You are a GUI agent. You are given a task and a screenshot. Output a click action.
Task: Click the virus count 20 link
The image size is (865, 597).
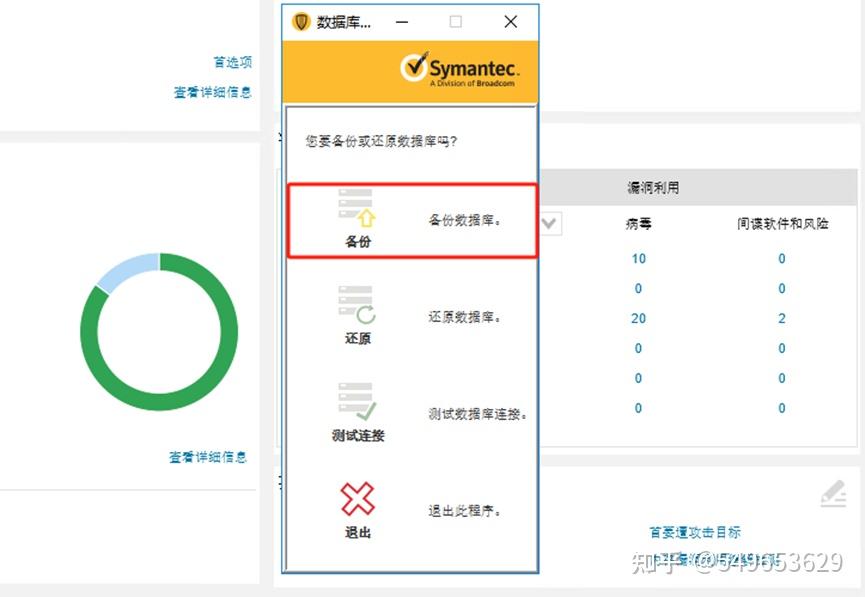638,318
